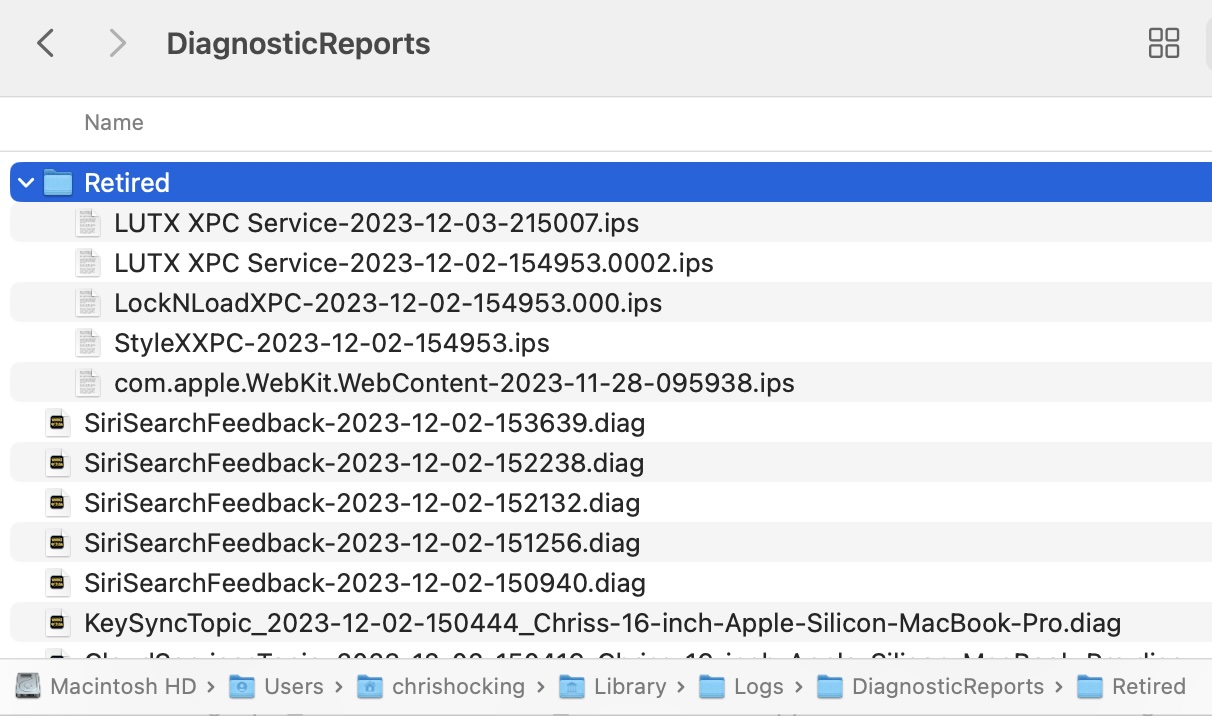The height and width of the screenshot is (716, 1212).
Task: Select SiriSearchFeedback-2023-12-02-150940.diag
Action: tap(364, 583)
